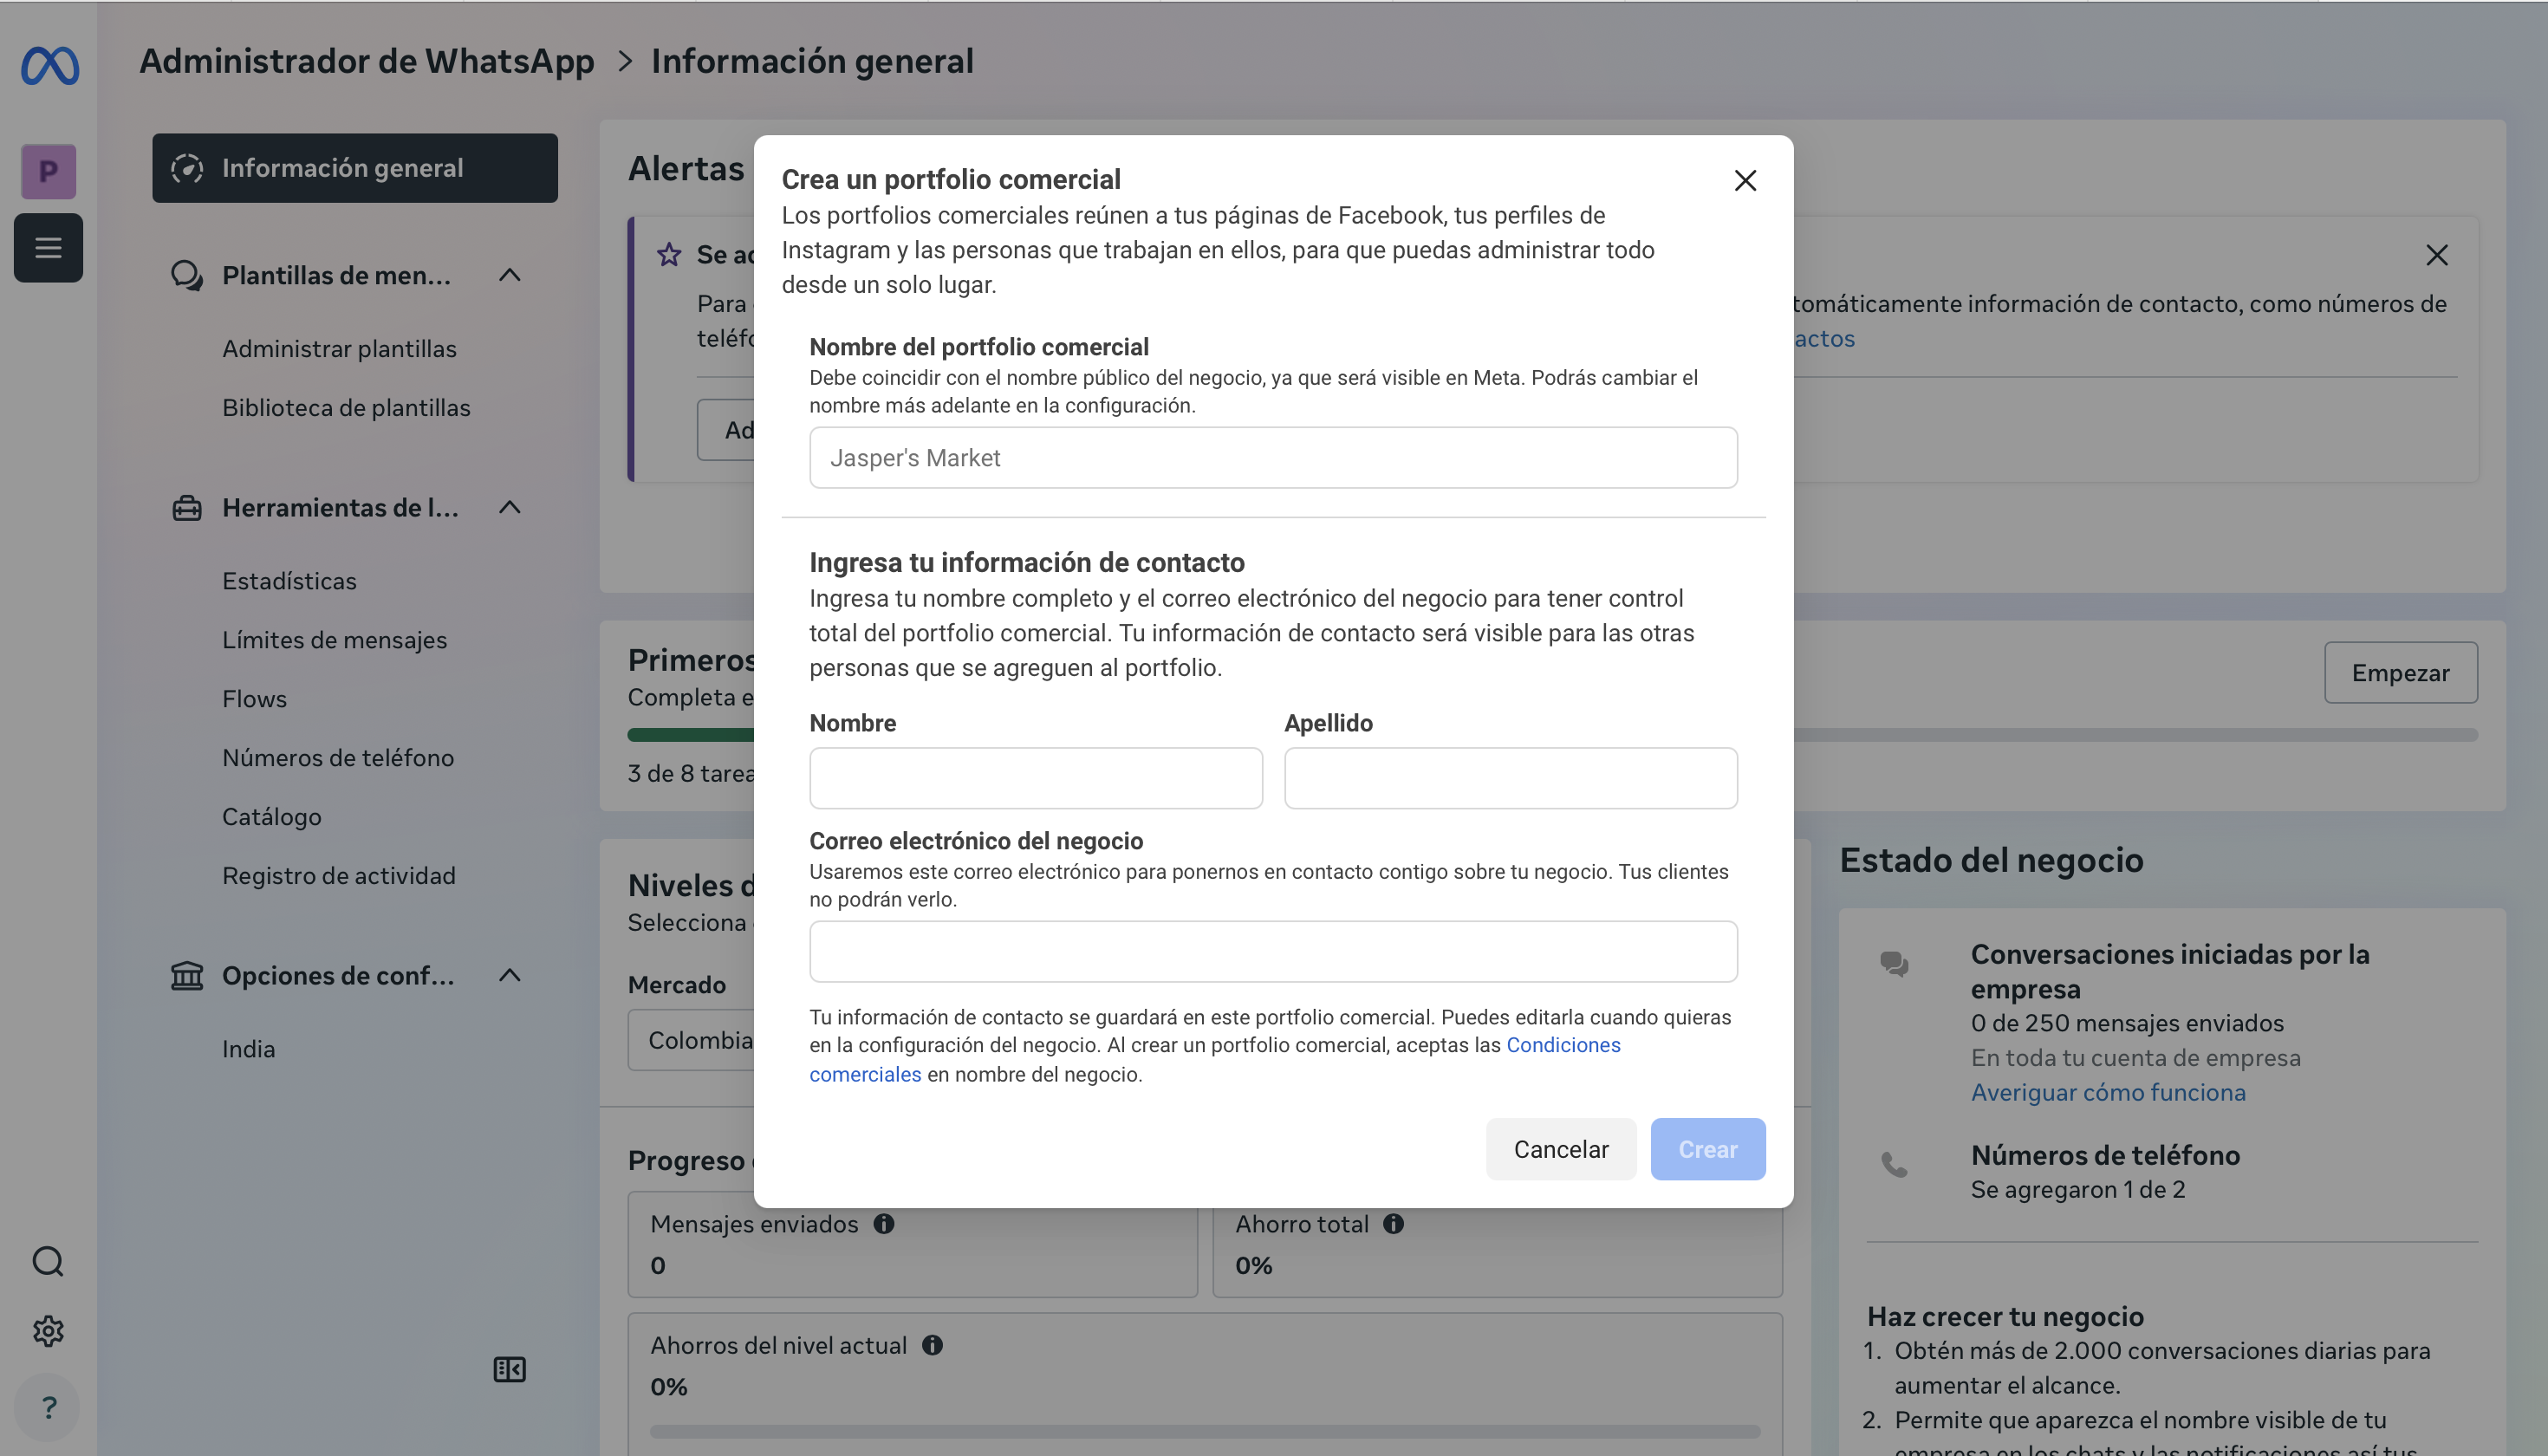Click info icon next to Mensajes enviados
The image size is (2548, 1456).
click(x=884, y=1224)
